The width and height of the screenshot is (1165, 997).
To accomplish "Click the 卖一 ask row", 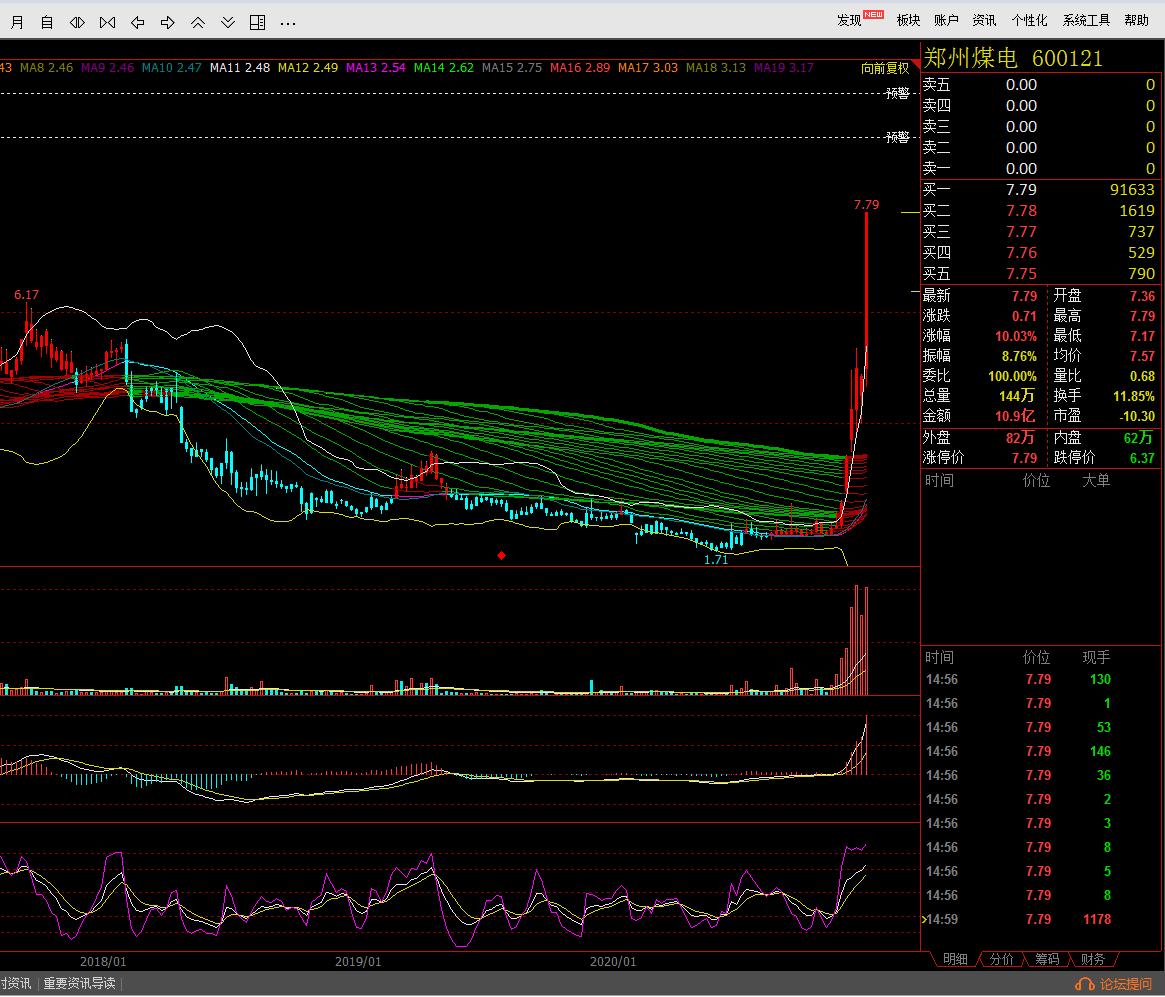I will point(1039,169).
